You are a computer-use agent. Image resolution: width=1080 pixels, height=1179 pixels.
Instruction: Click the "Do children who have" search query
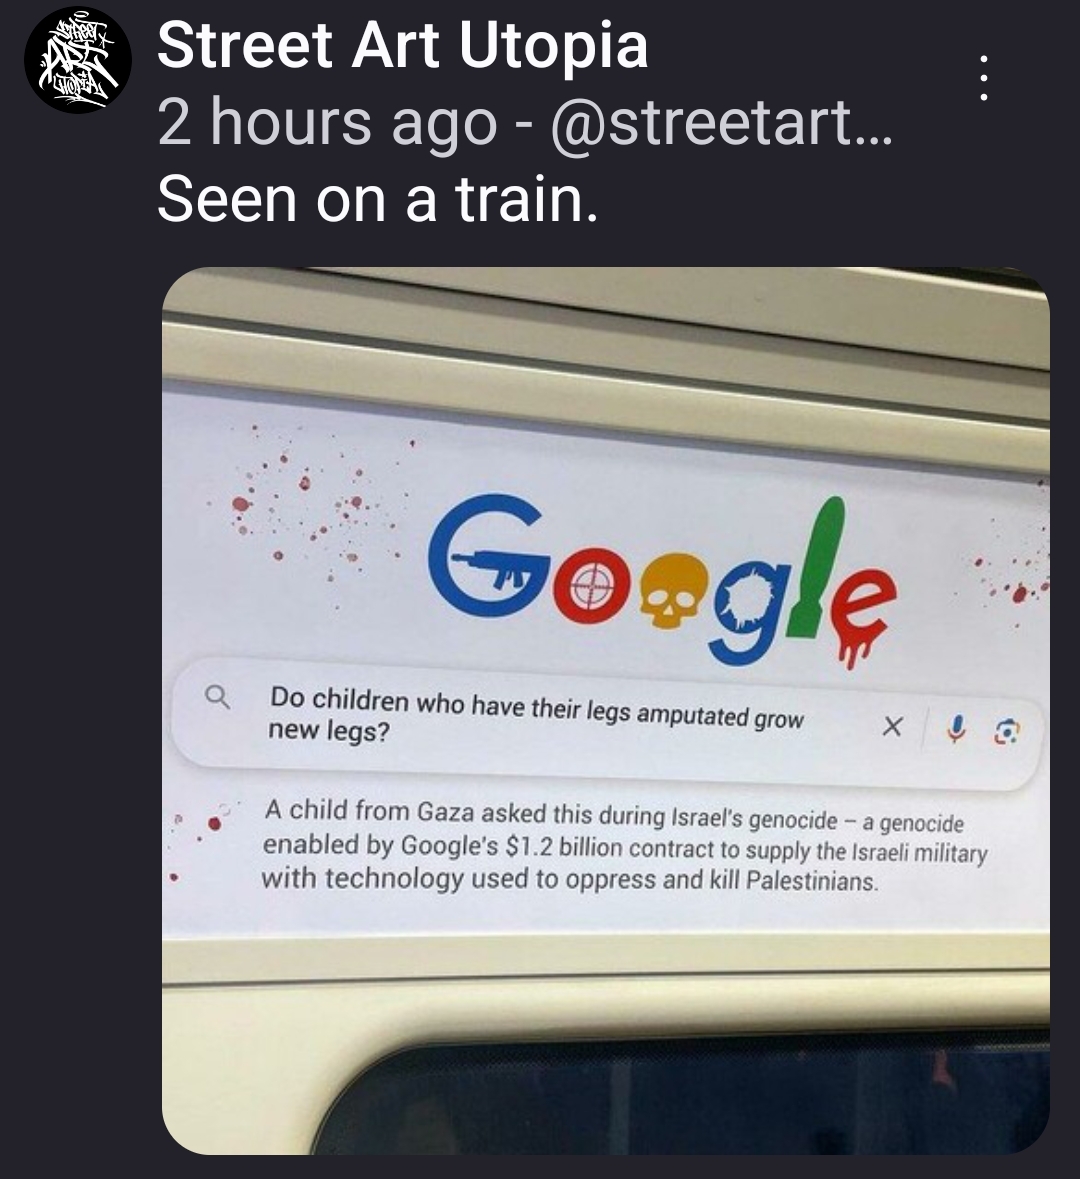[536, 714]
